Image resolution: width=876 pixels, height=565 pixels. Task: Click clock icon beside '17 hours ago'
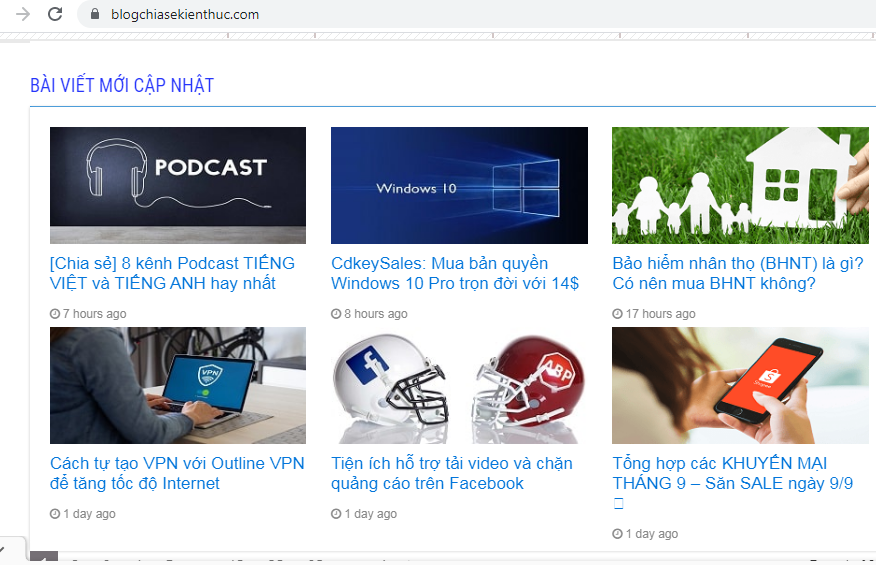617,314
